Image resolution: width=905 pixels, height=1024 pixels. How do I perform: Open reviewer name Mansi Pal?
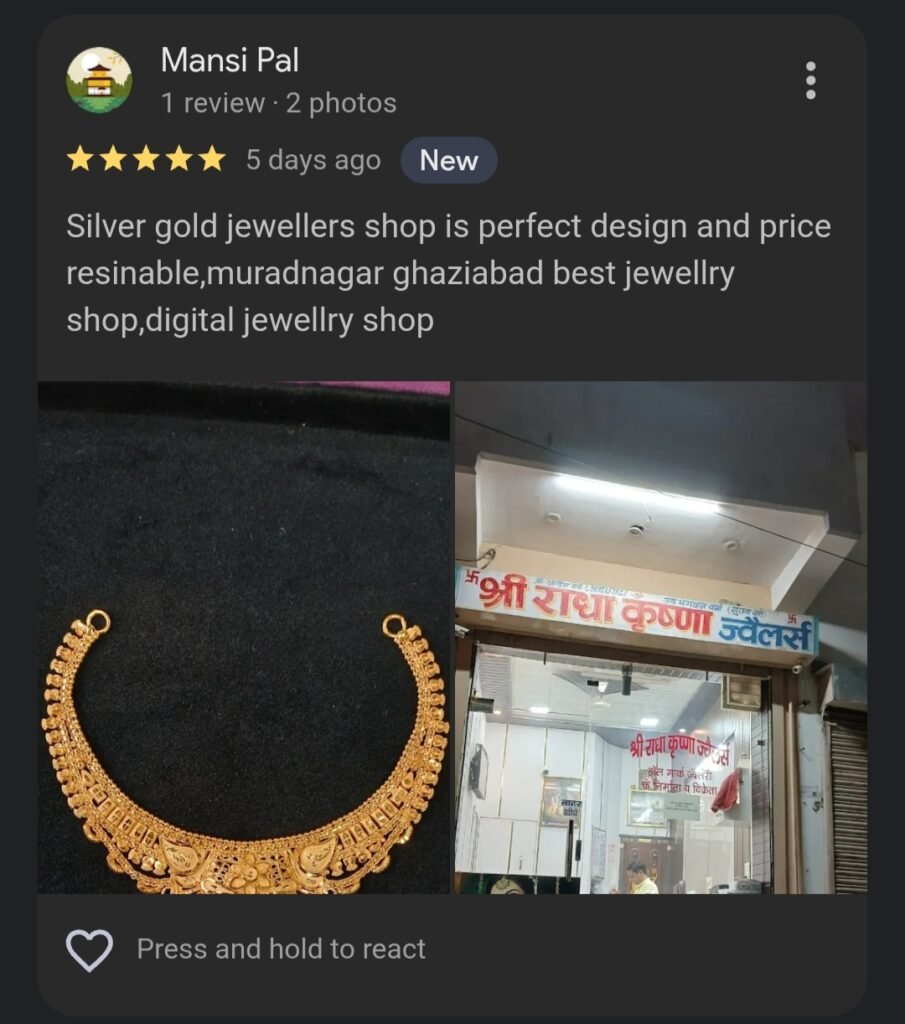click(x=230, y=60)
